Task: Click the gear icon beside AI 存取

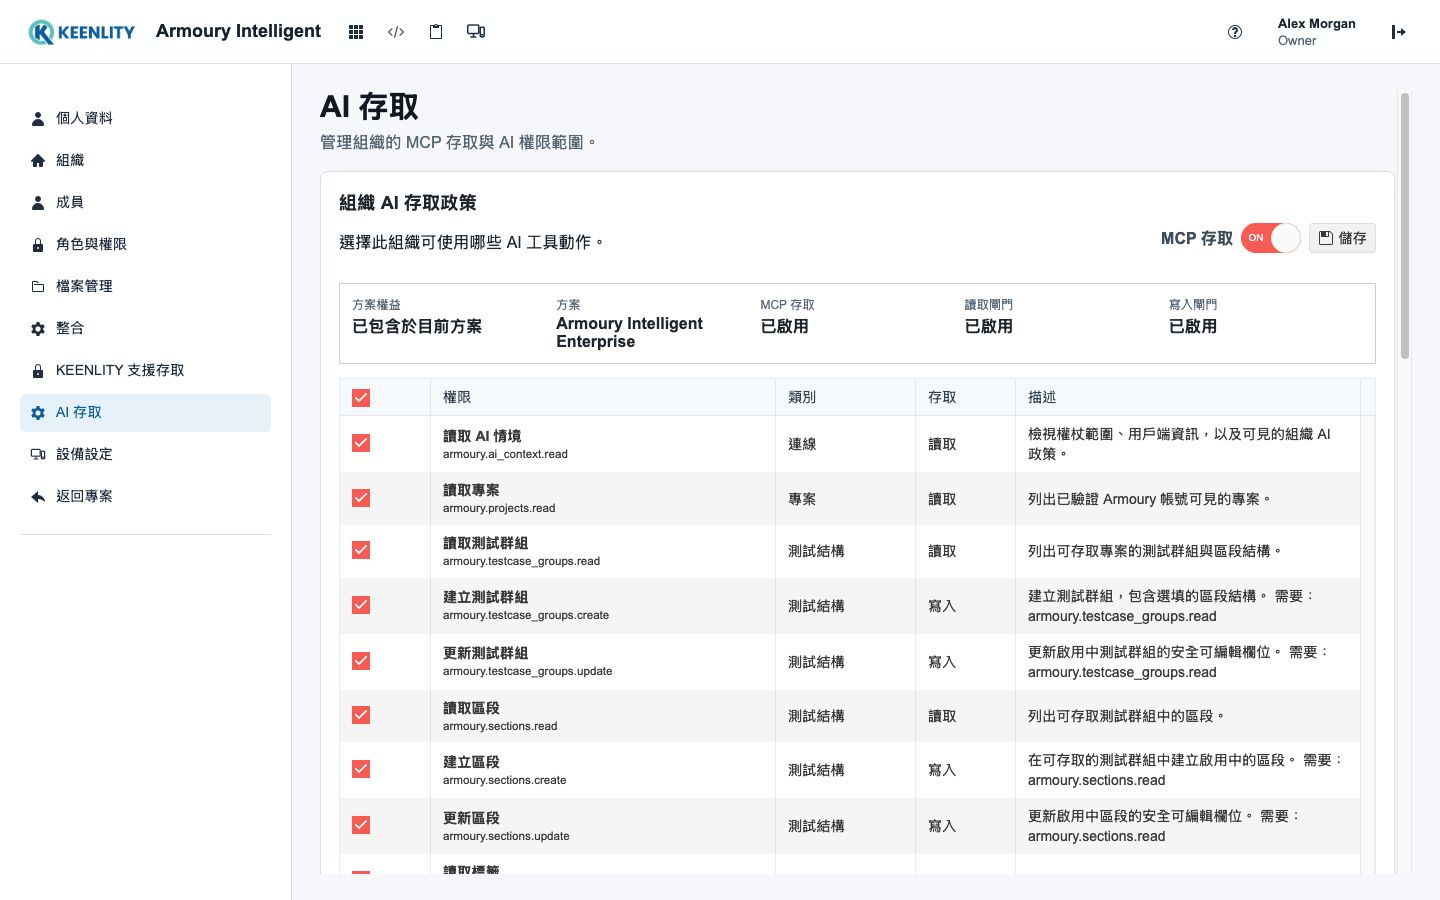Action: [38, 412]
